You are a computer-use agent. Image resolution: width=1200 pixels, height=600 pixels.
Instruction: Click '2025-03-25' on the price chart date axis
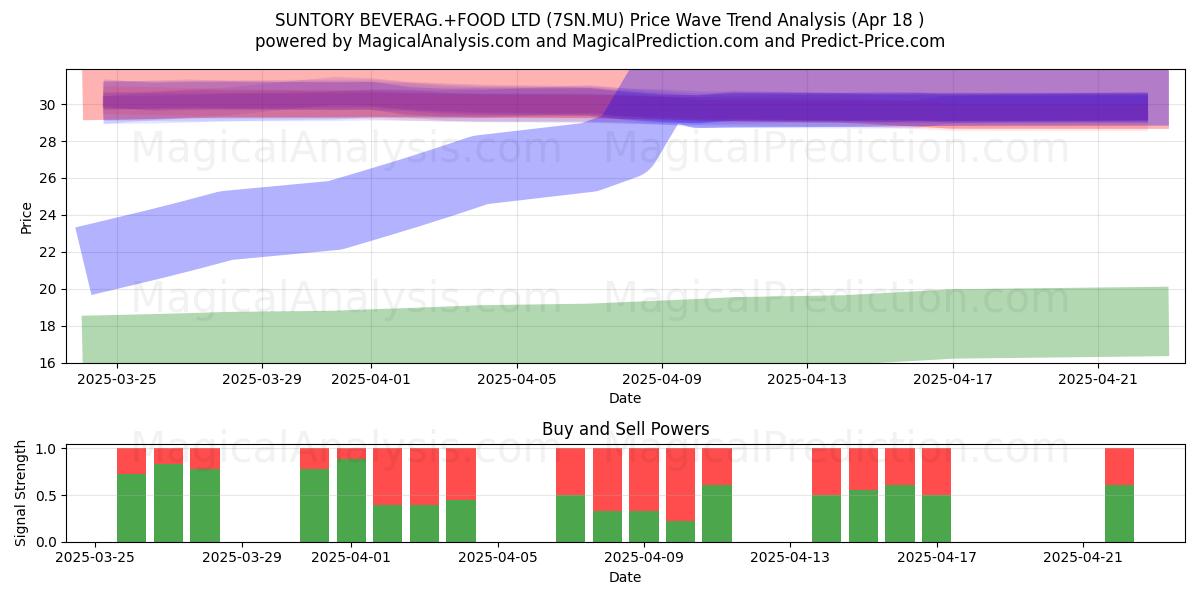tap(116, 379)
